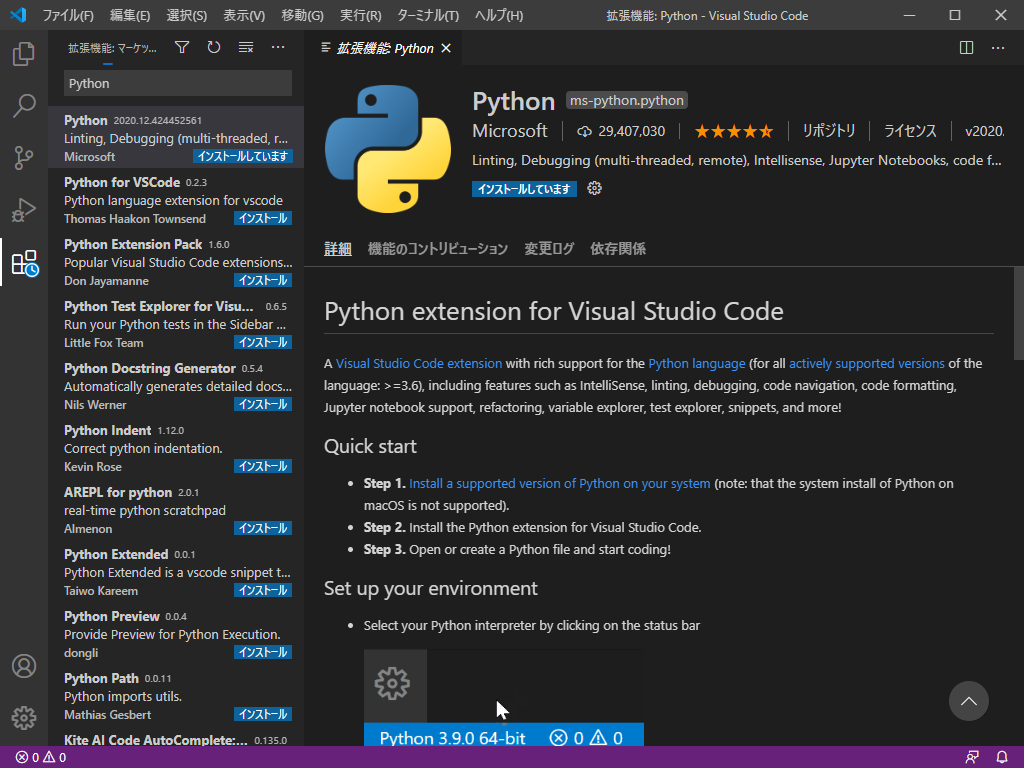Open the 移動(G) menu
1024x768 pixels.
point(302,15)
